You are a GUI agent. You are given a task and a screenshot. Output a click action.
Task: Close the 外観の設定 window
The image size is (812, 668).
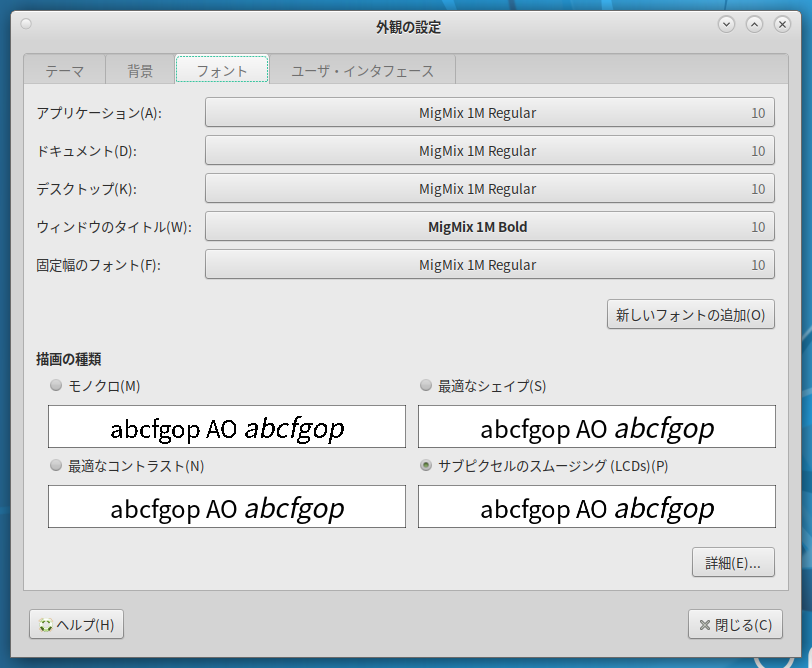click(x=782, y=24)
